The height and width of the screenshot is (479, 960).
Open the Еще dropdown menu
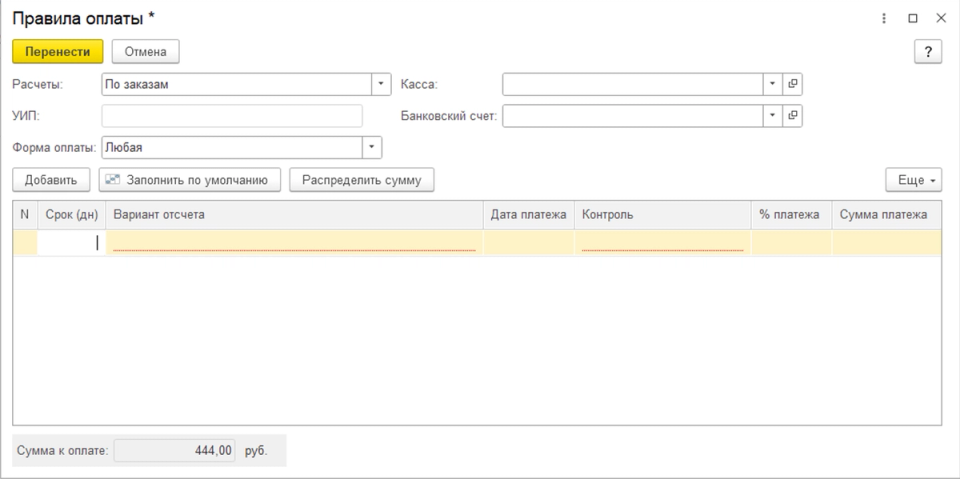tap(913, 180)
